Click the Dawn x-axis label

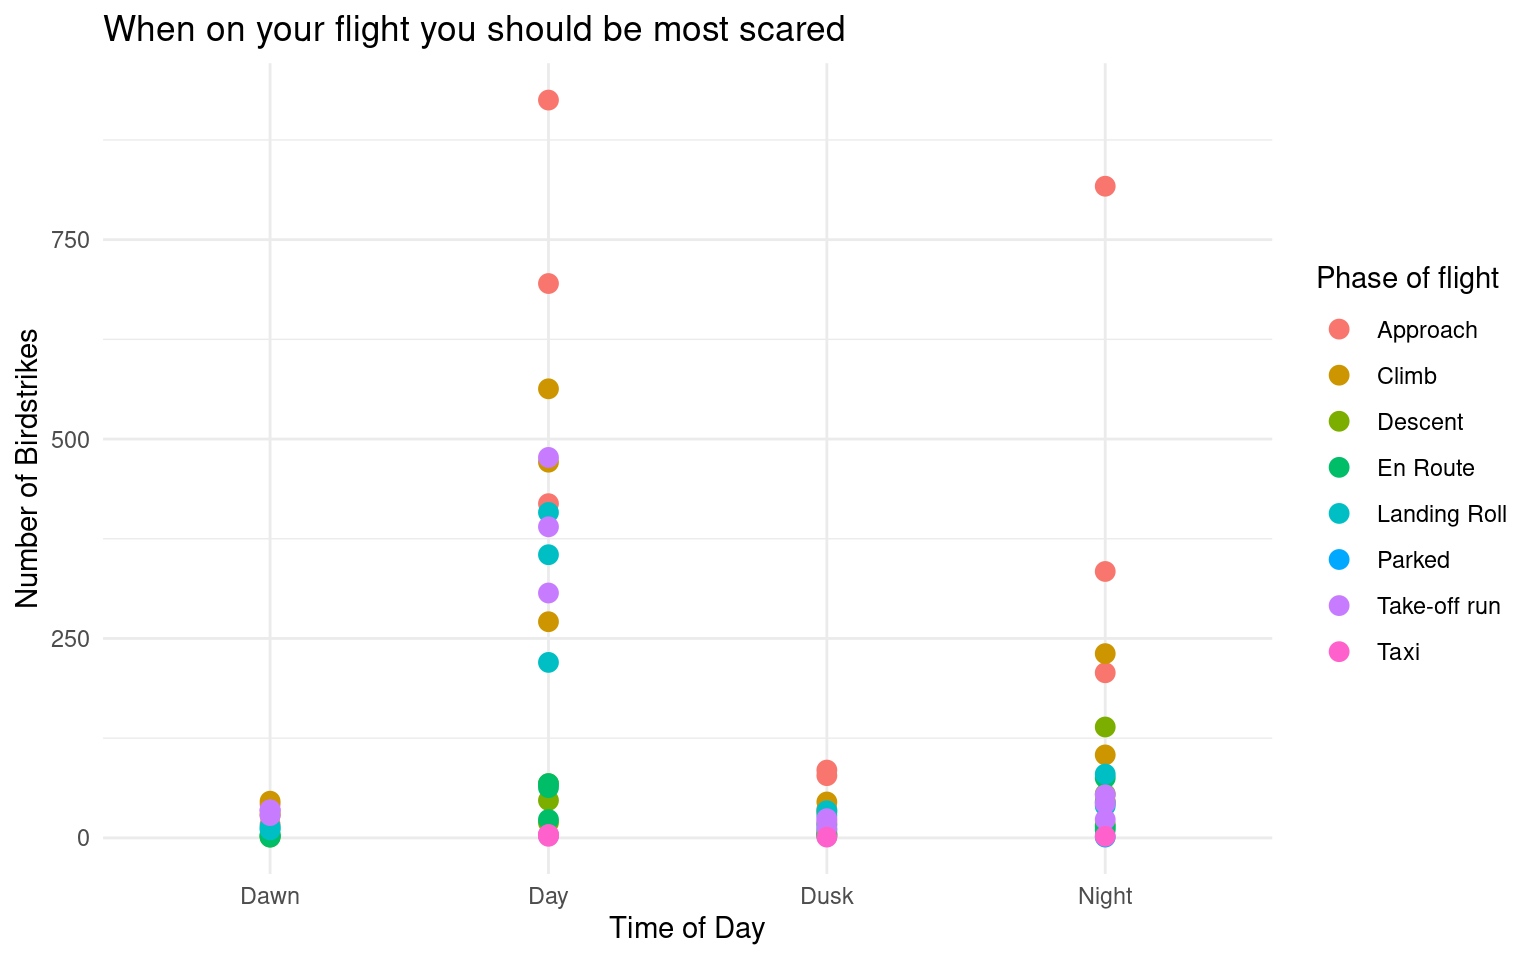[x=270, y=896]
